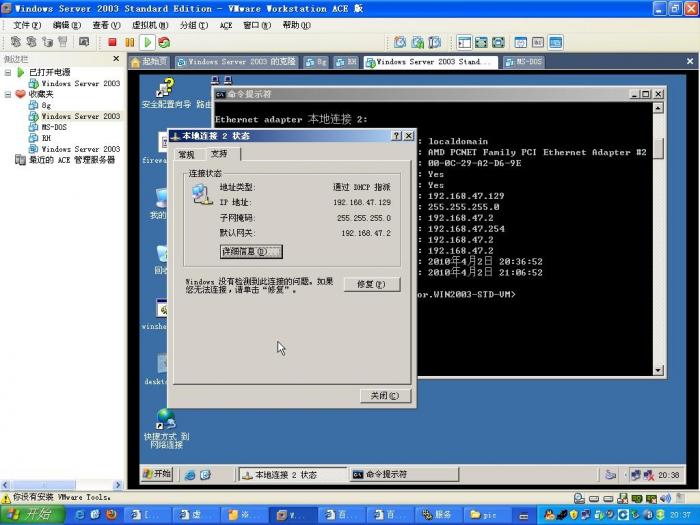
Task: Click the fifth left toolbar icon near stop button
Action: click(x=83, y=42)
